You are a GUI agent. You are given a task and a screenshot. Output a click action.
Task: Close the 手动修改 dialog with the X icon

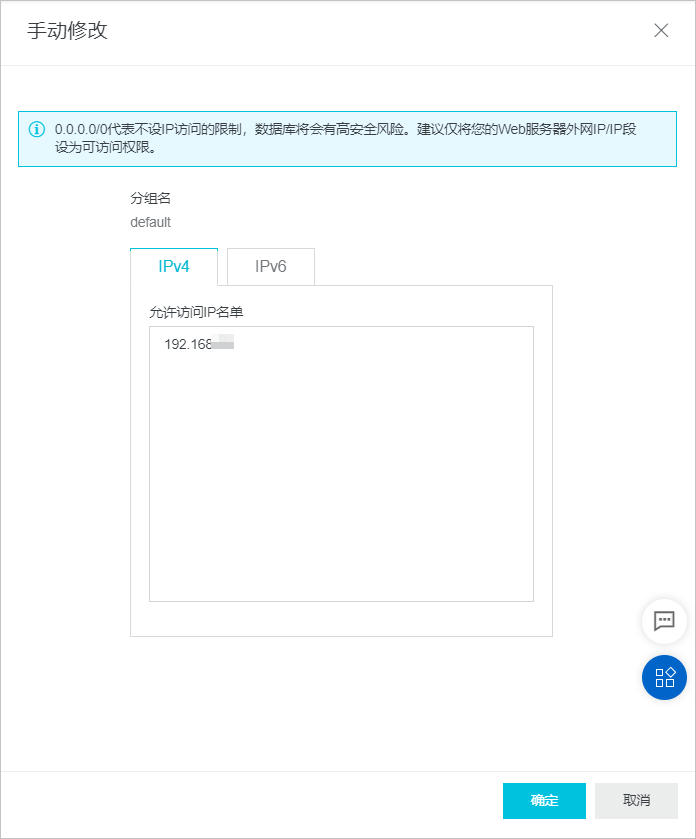(661, 30)
